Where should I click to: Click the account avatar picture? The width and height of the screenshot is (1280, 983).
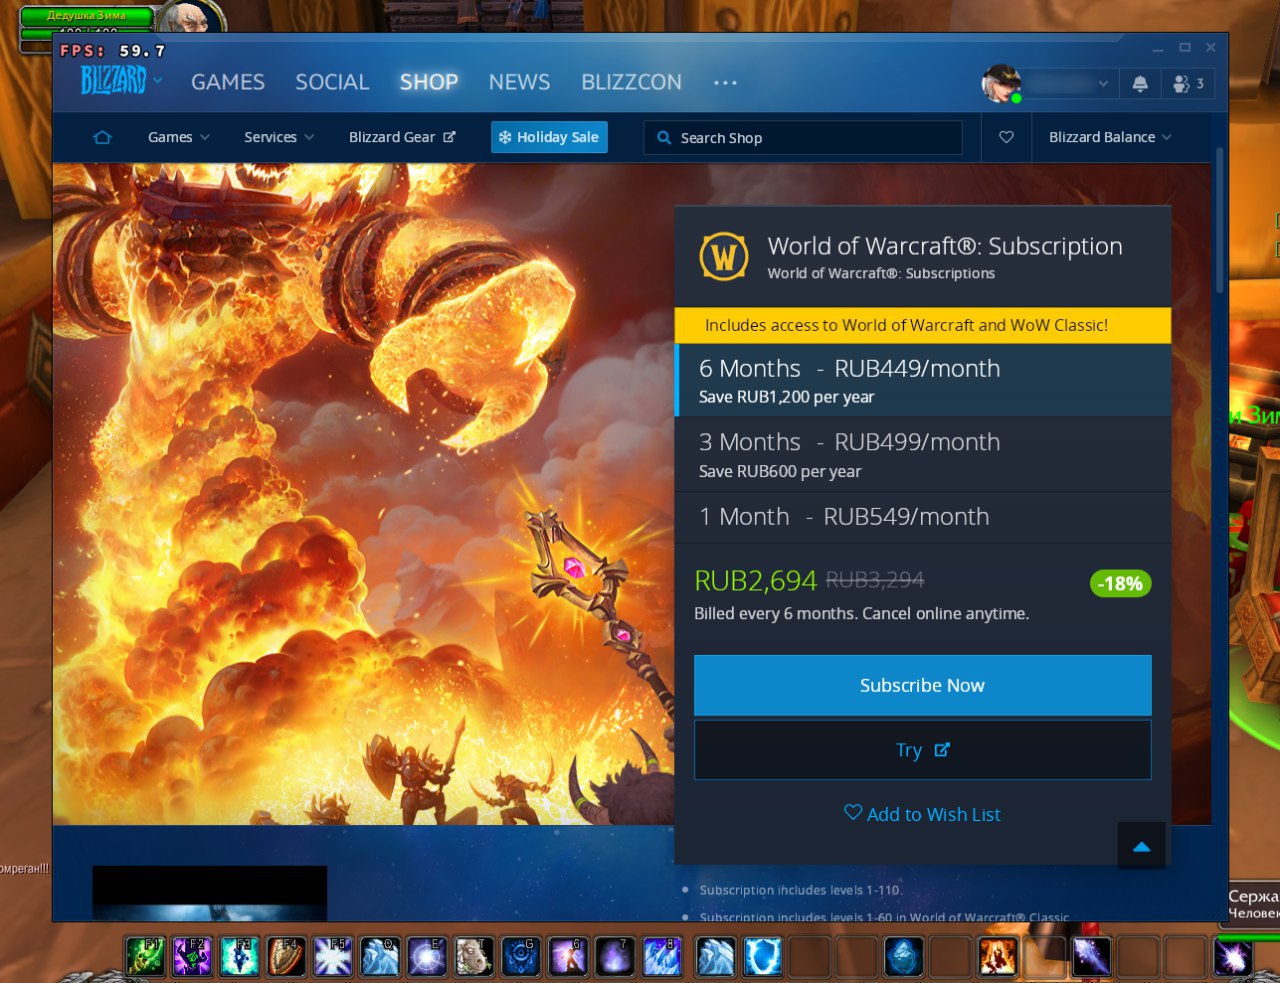point(1001,84)
